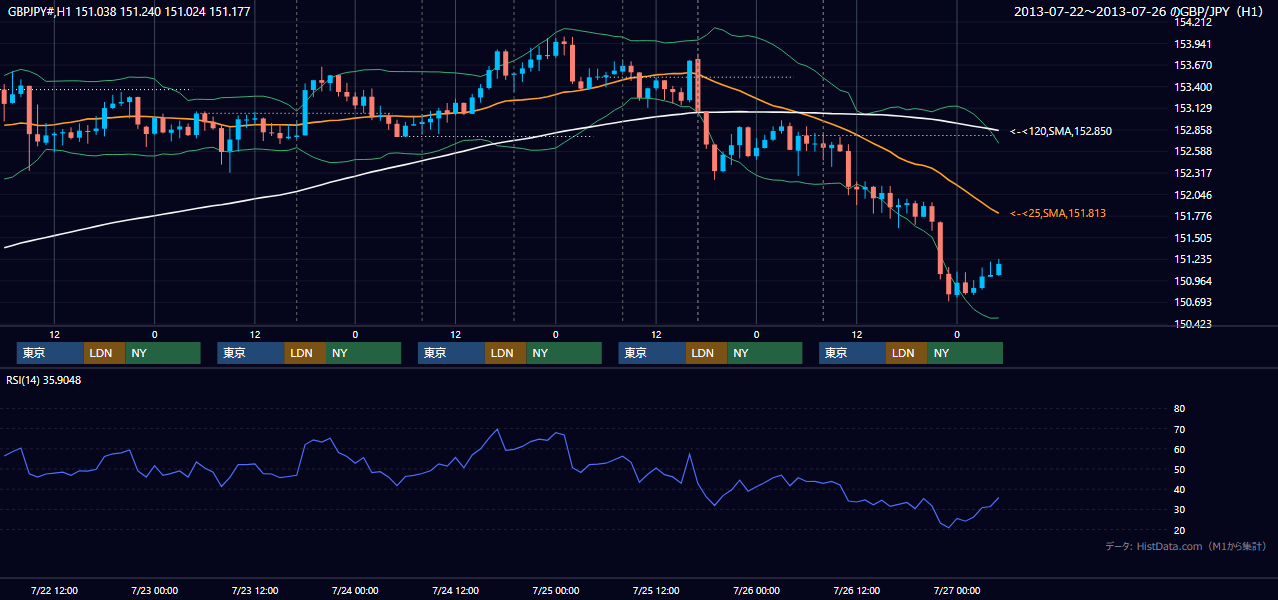Click the RSI scale value 50
The image size is (1278, 600).
click(1179, 470)
